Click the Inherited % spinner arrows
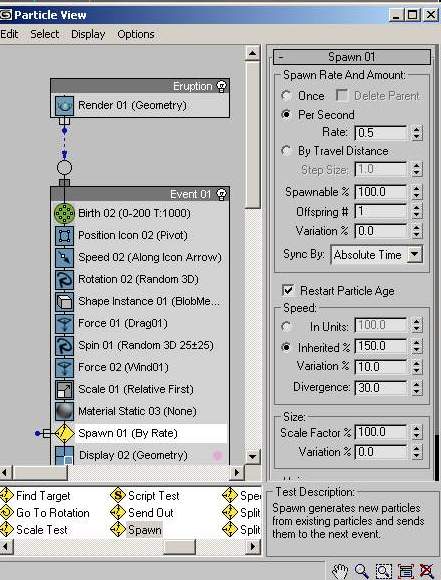Image resolution: width=441 pixels, height=580 pixels. coord(417,347)
